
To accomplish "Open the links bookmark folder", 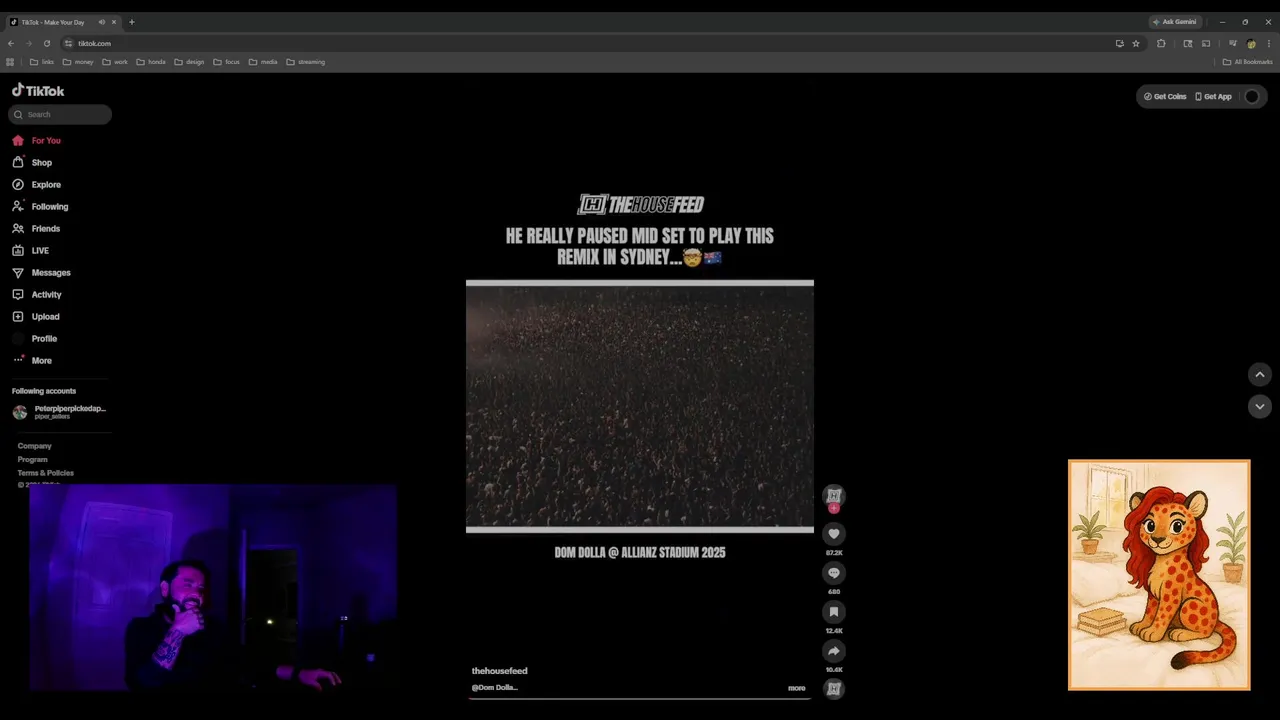I will pyautogui.click(x=42, y=62).
